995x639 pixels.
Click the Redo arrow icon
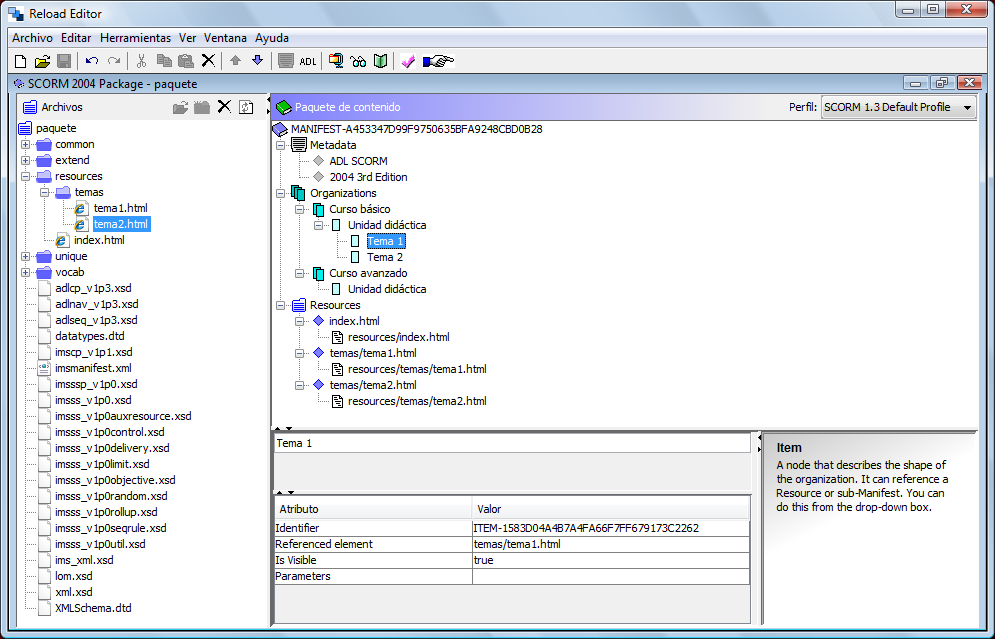(x=114, y=61)
